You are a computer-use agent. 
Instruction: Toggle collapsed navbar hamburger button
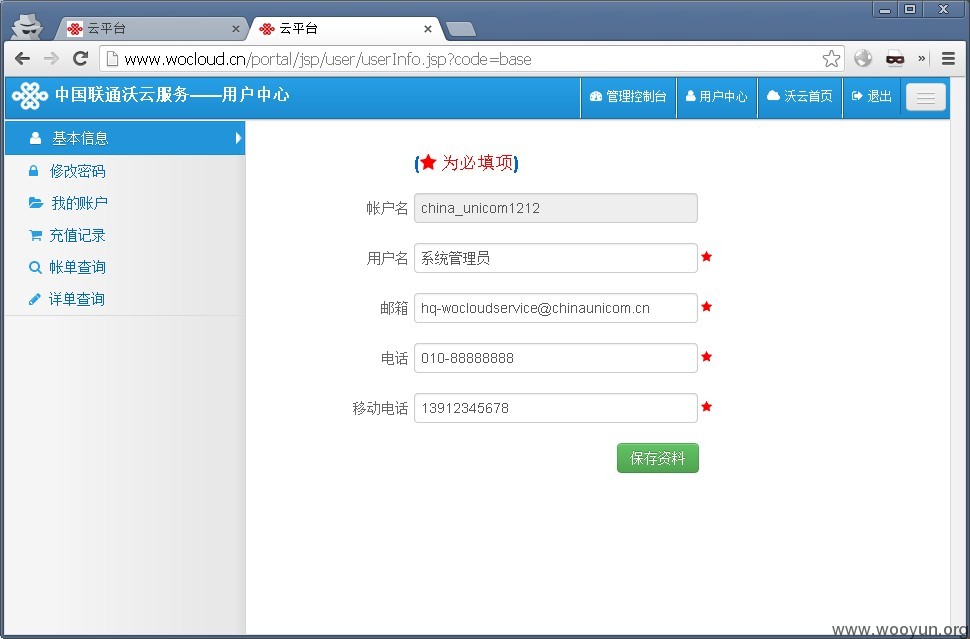tap(926, 97)
